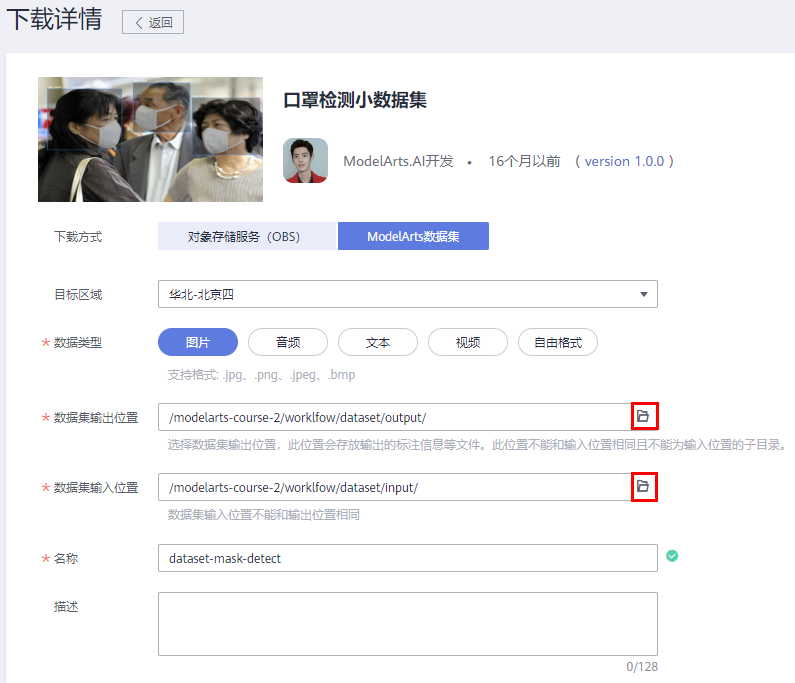
Task: Click the 返回 back button
Action: [x=153, y=22]
